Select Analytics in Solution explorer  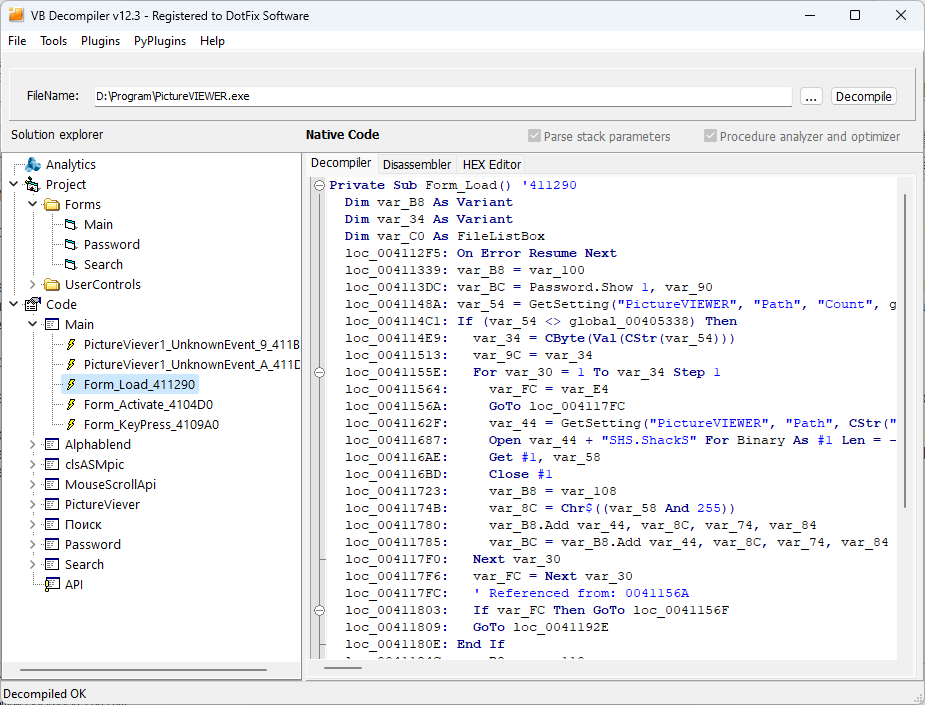point(71,165)
